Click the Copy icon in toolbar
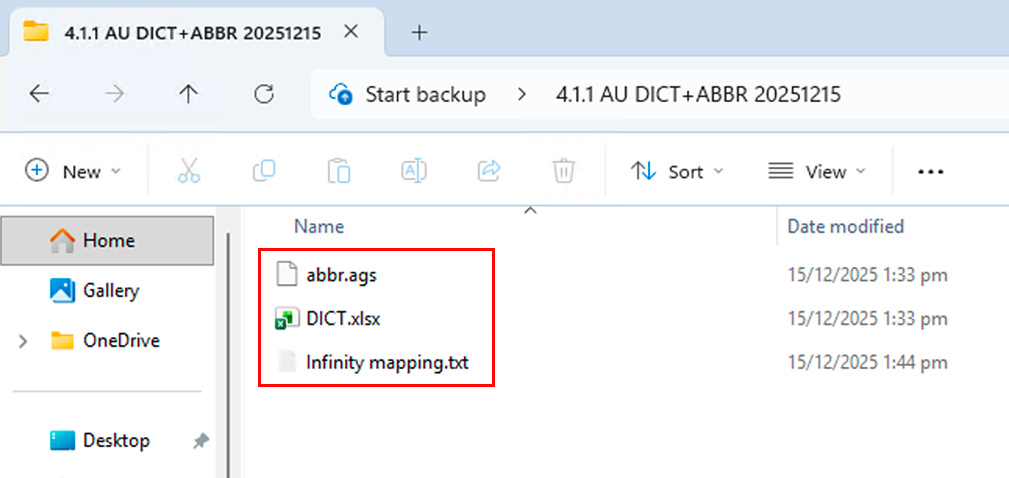The height and width of the screenshot is (478, 1009). 264,171
